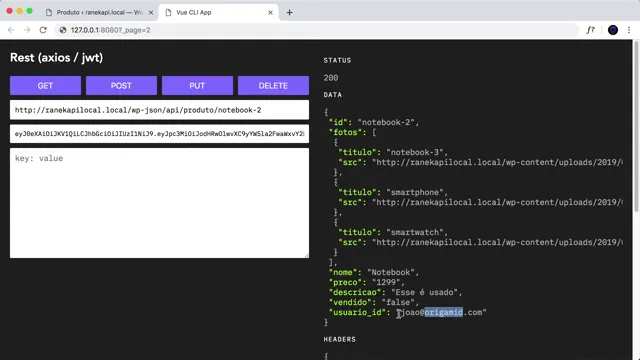The height and width of the screenshot is (360, 640).
Task: Focus the API URL input field
Action: pos(159,110)
